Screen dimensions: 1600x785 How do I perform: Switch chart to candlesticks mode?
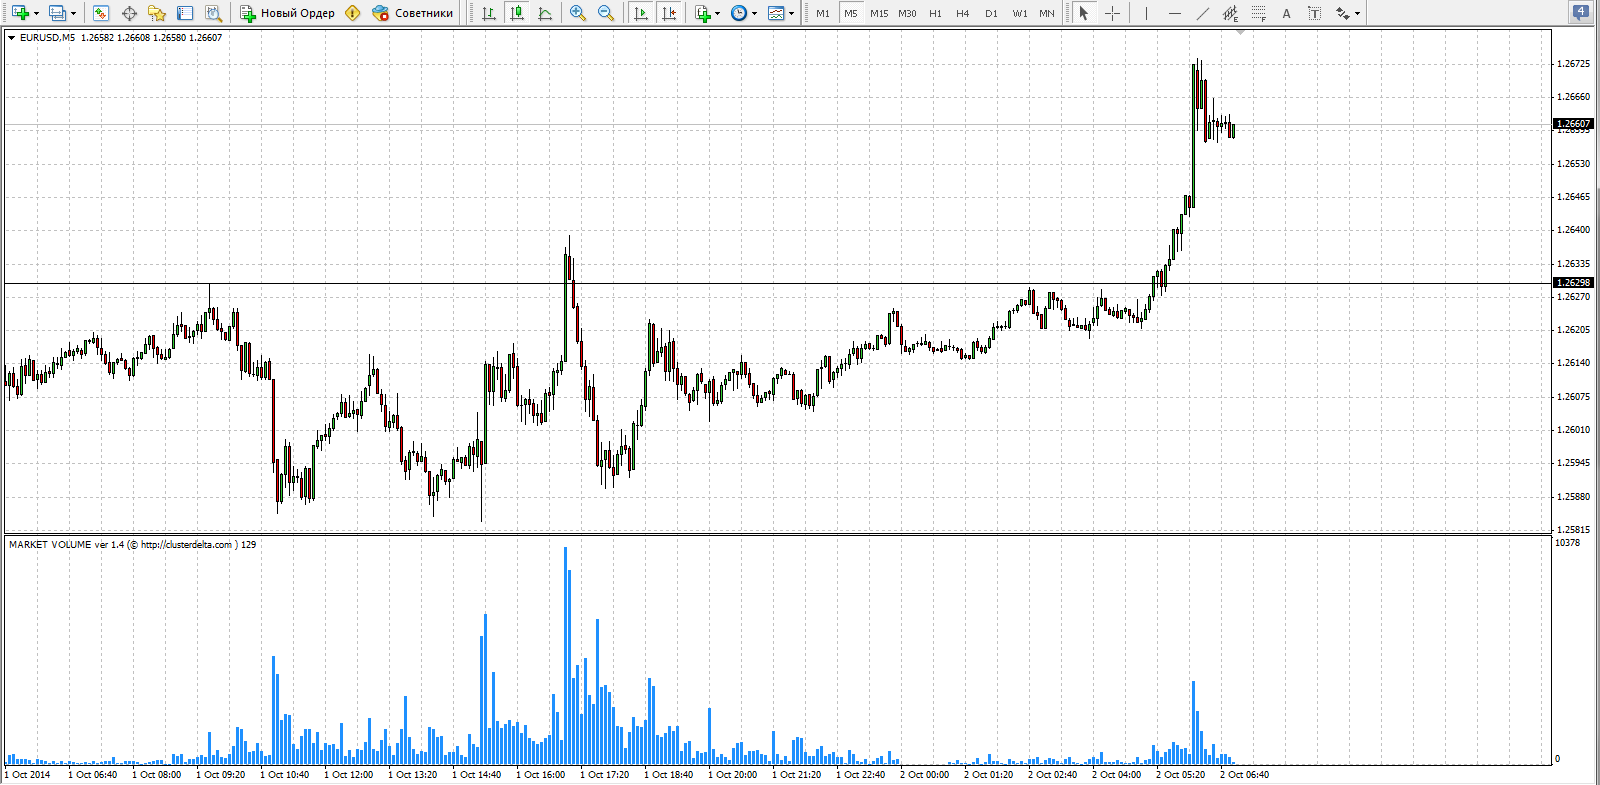pyautogui.click(x=517, y=13)
